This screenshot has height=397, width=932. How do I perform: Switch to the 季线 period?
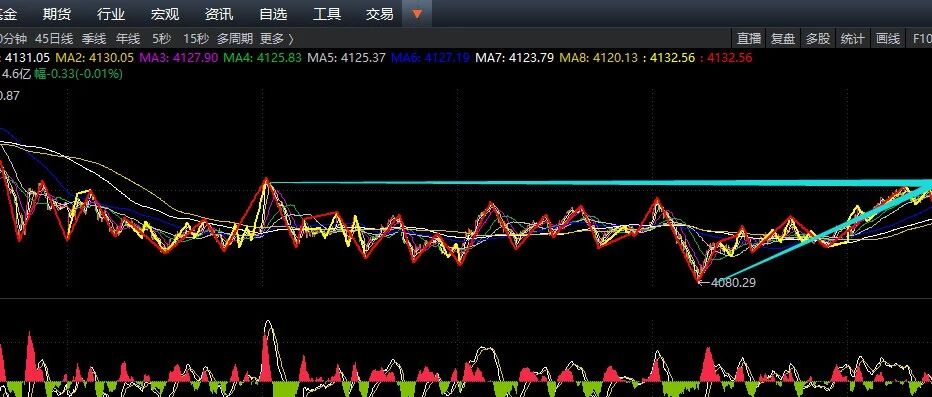tap(94, 39)
